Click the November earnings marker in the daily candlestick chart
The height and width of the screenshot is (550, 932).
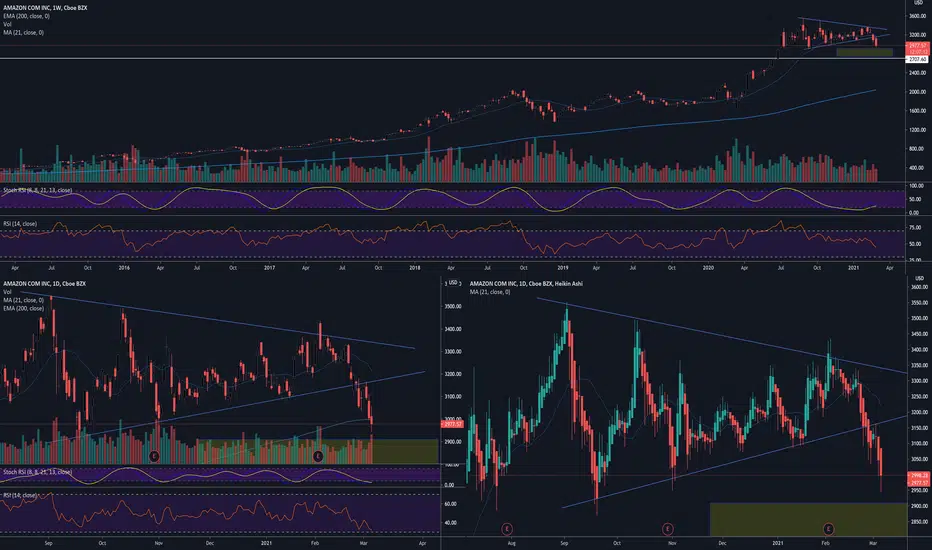(154, 456)
